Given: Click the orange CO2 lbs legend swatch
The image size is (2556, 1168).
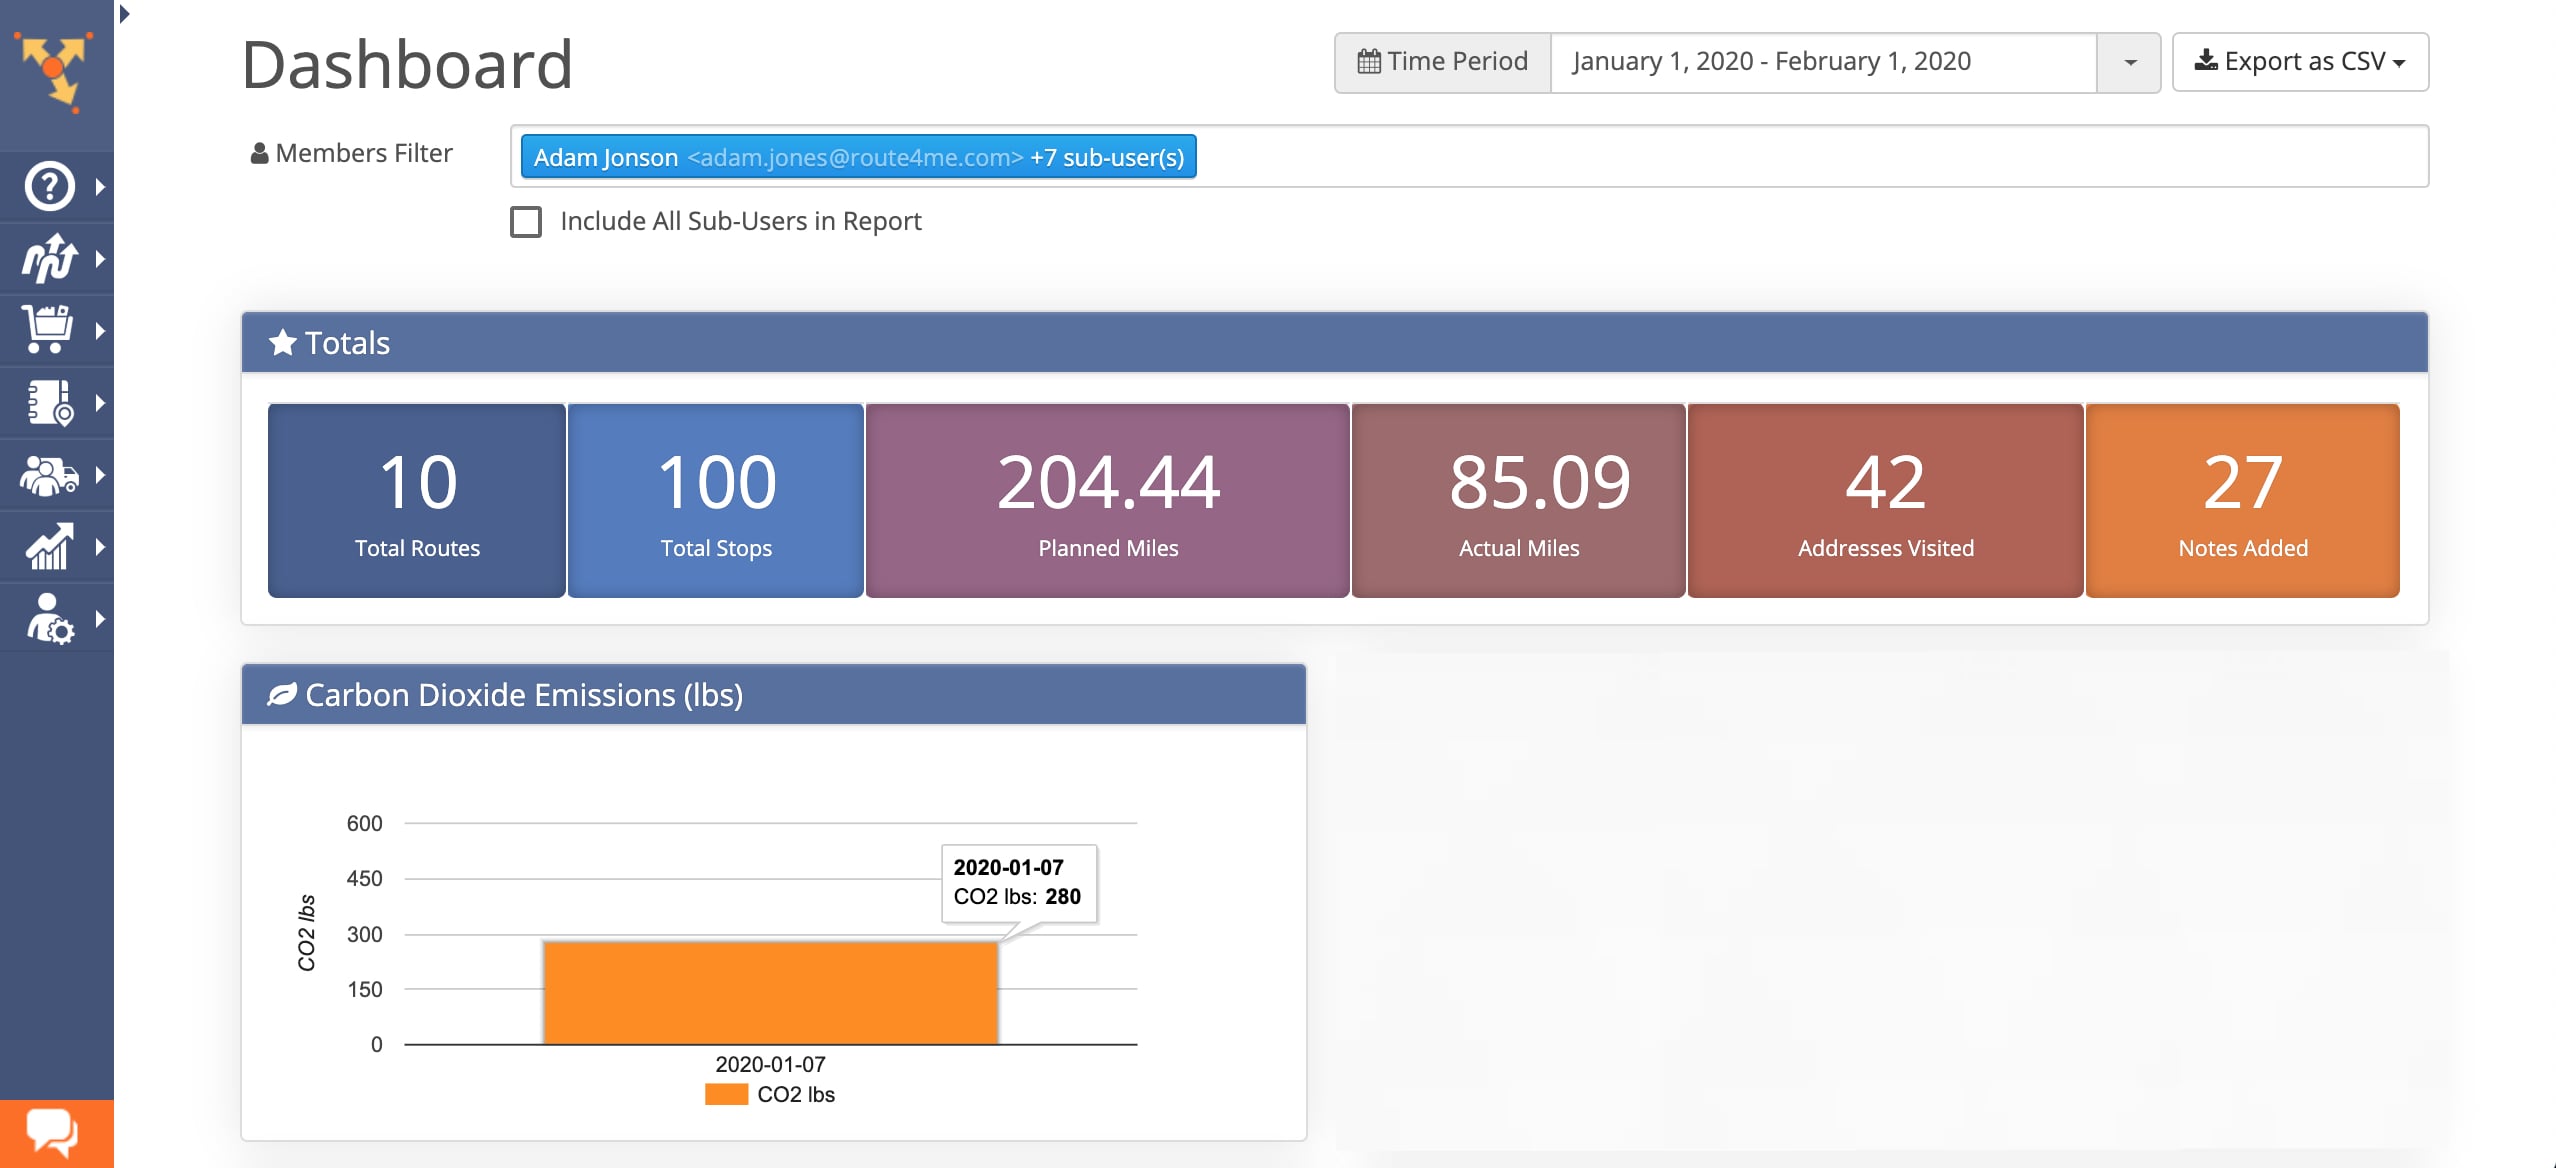Looking at the screenshot, I should coord(726,1094).
